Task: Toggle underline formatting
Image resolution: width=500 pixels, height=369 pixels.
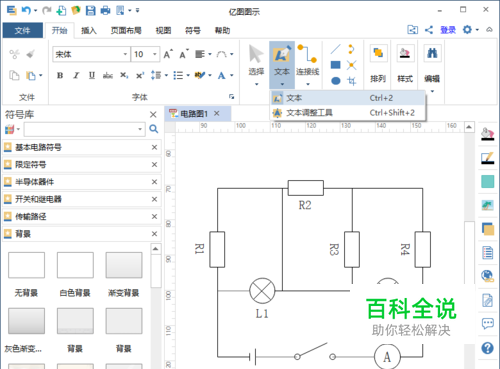Action: (x=92, y=76)
